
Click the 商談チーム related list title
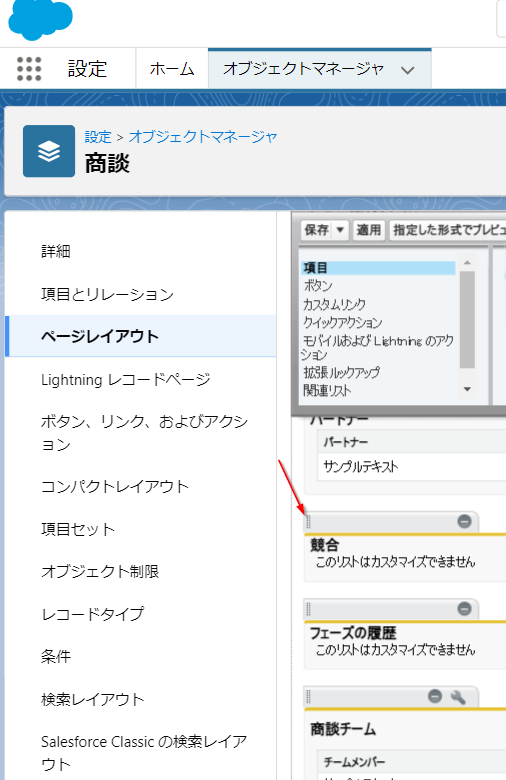[x=343, y=729]
